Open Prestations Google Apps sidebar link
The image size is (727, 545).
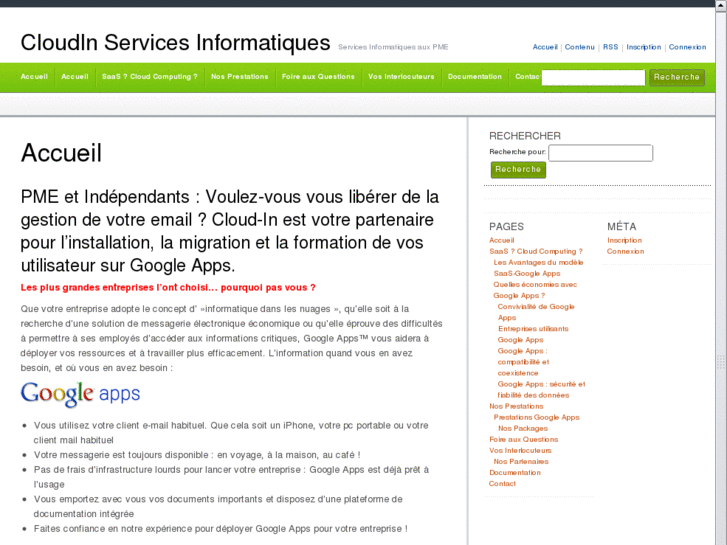tap(536, 417)
